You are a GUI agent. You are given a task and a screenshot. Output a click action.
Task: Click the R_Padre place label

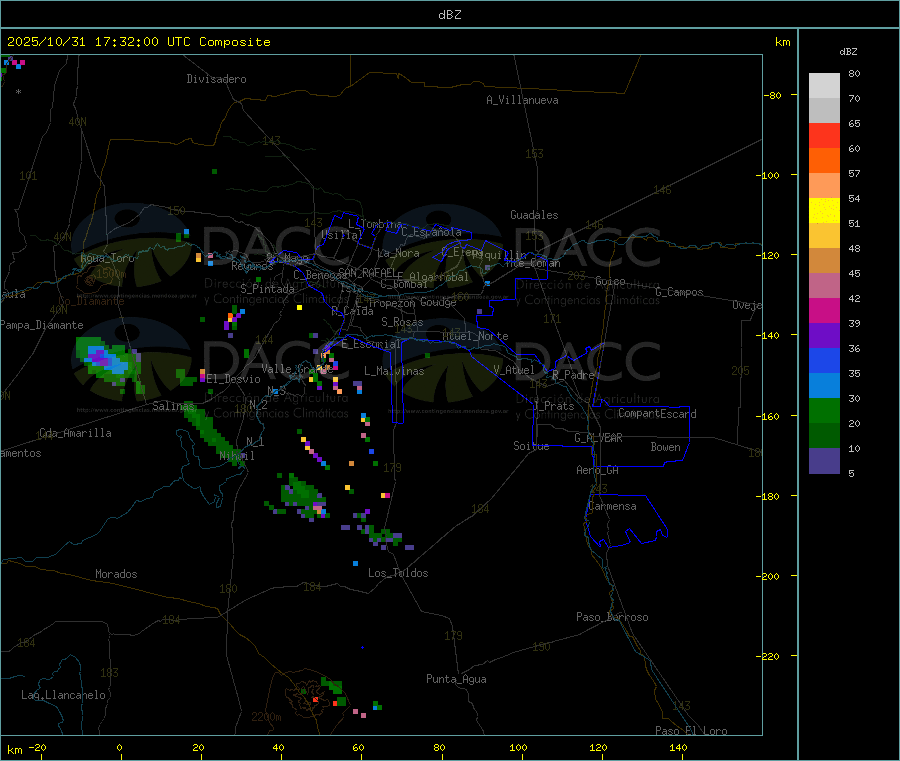point(573,375)
